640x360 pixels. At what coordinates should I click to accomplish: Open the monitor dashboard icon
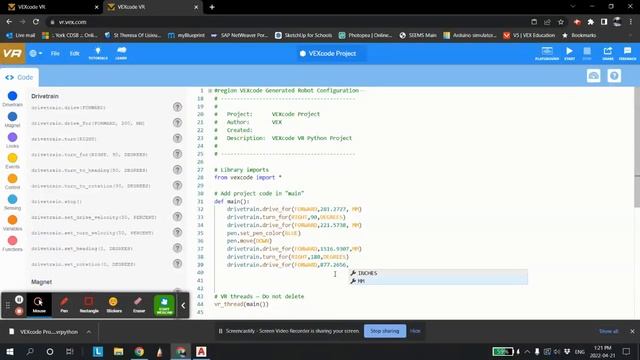point(593,76)
